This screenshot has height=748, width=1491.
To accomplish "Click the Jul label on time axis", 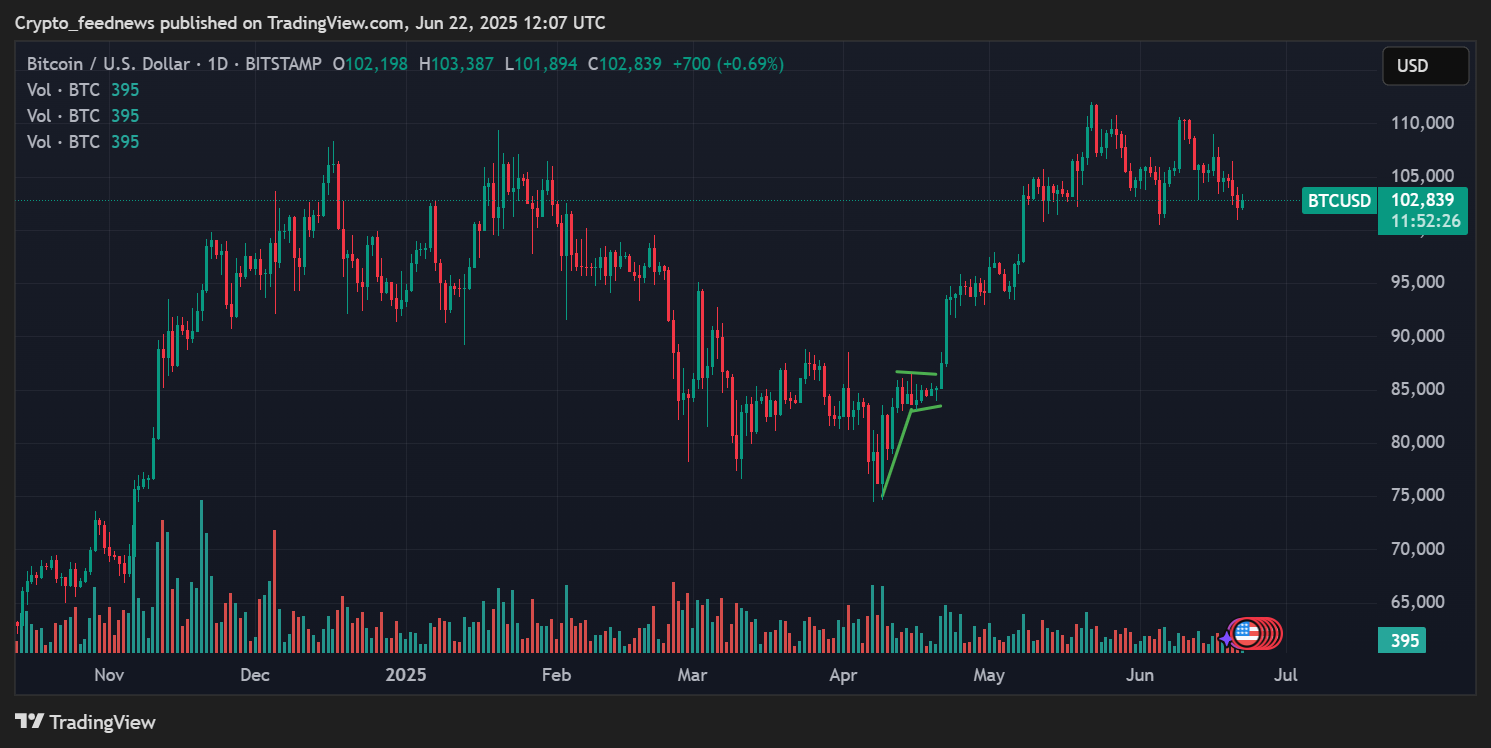I will click(1286, 675).
